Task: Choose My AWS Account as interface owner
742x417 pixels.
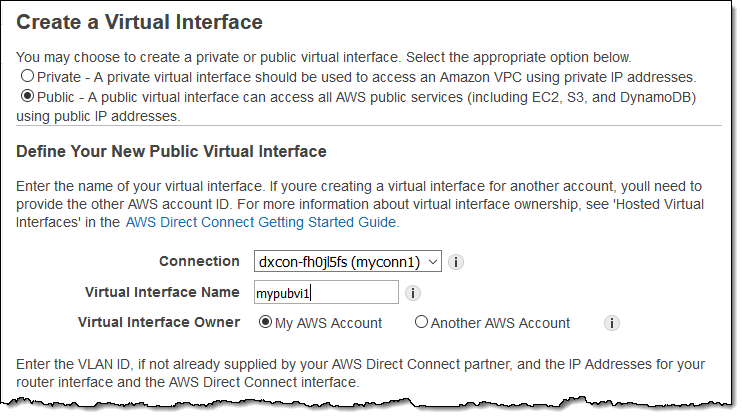Action: tap(265, 322)
